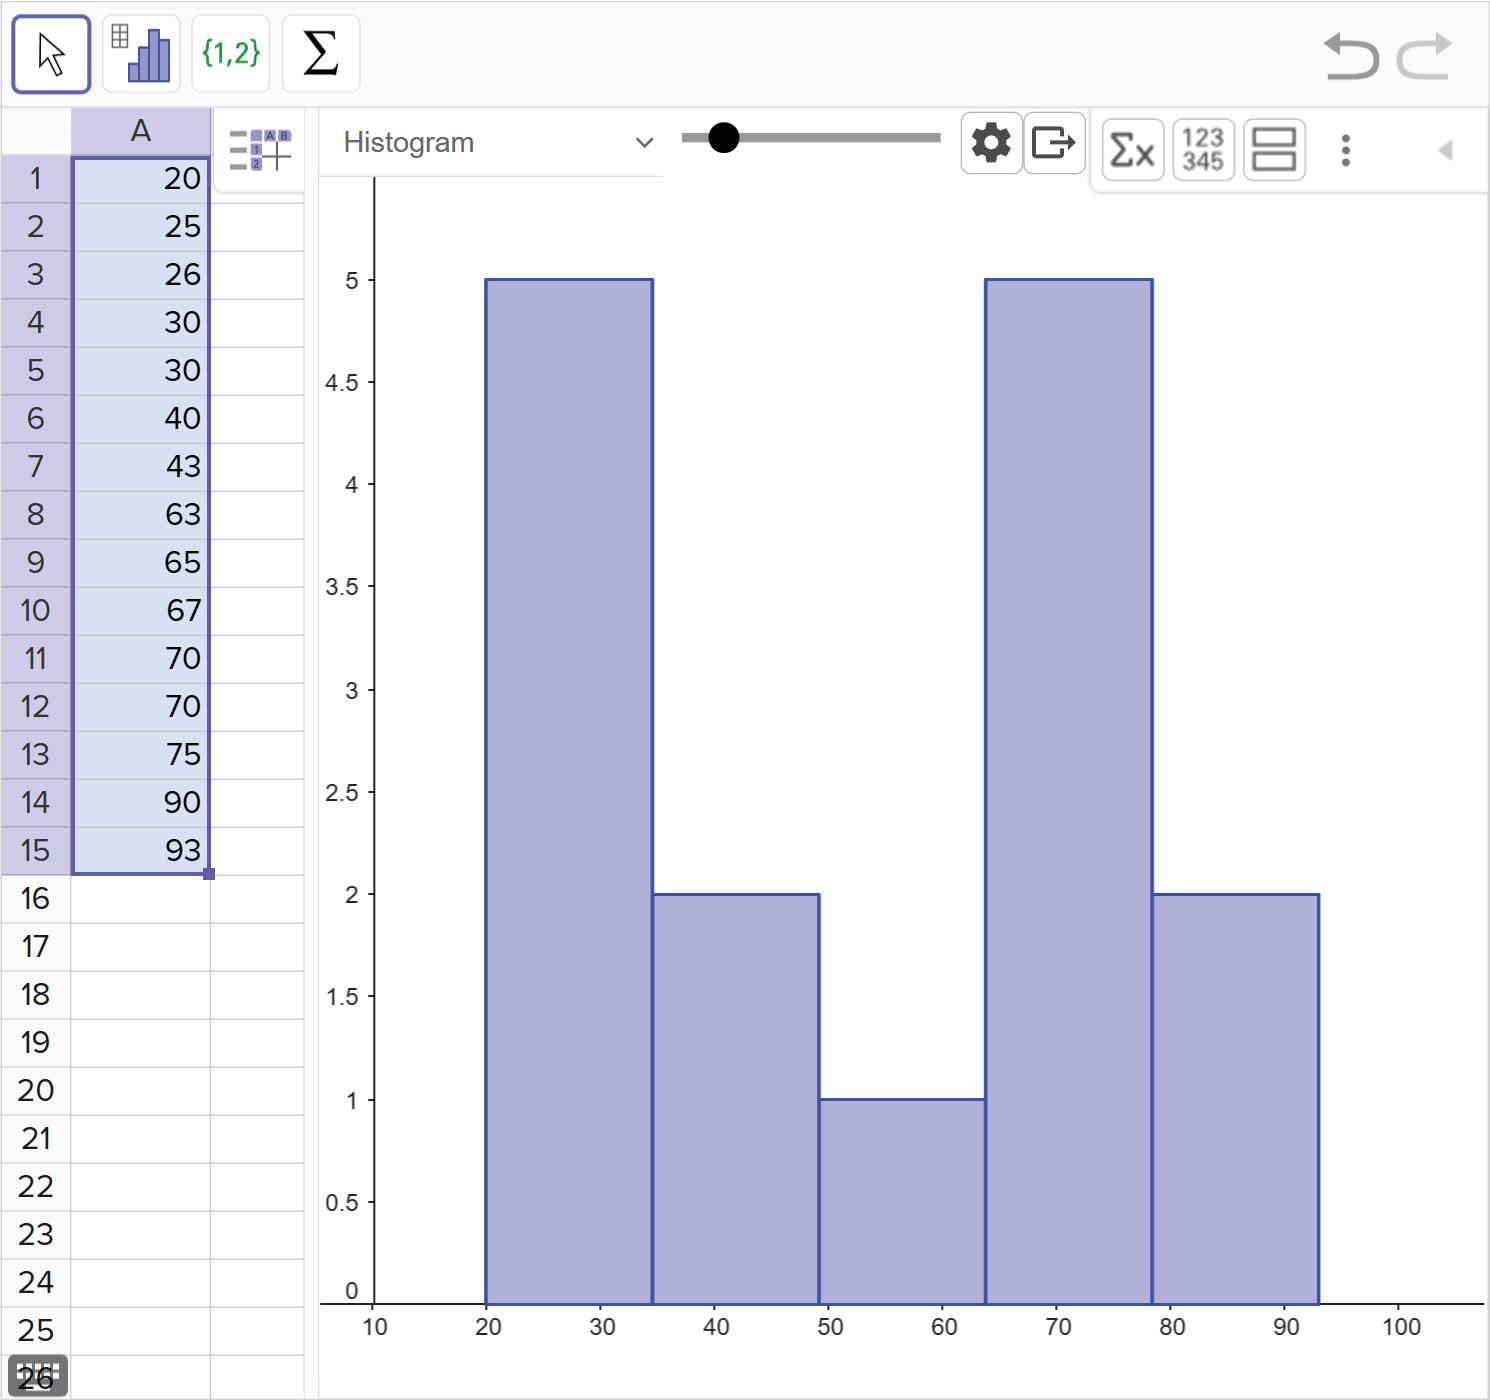Click cell containing value 43
This screenshot has width=1490, height=1400.
pos(141,467)
